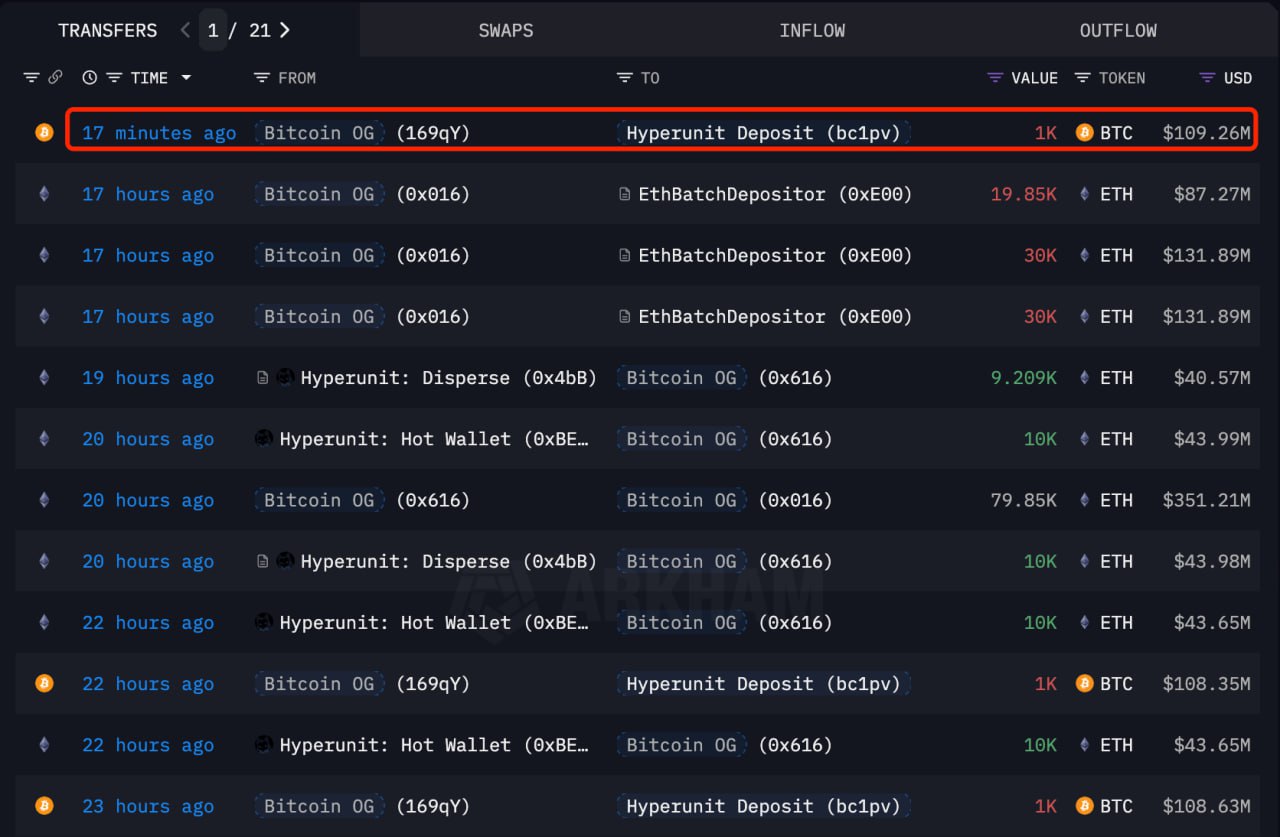The height and width of the screenshot is (837, 1280).
Task: Click the USD amount $43.98M
Action: (x=1212, y=561)
